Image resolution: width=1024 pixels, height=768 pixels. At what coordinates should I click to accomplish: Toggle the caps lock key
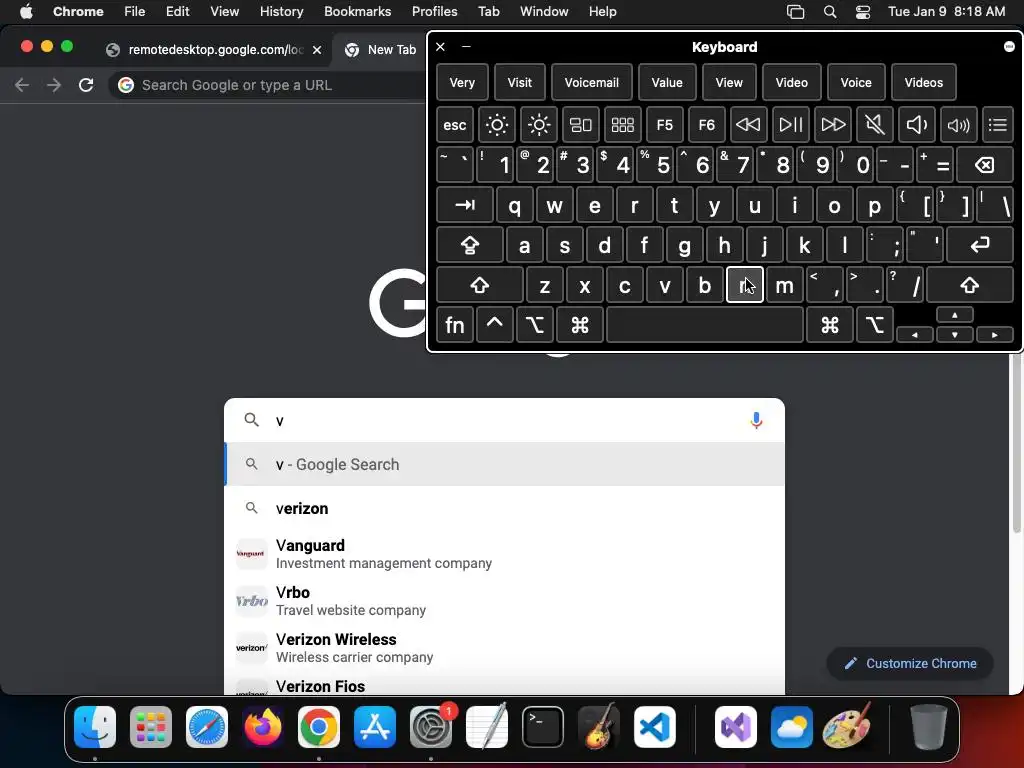[470, 245]
